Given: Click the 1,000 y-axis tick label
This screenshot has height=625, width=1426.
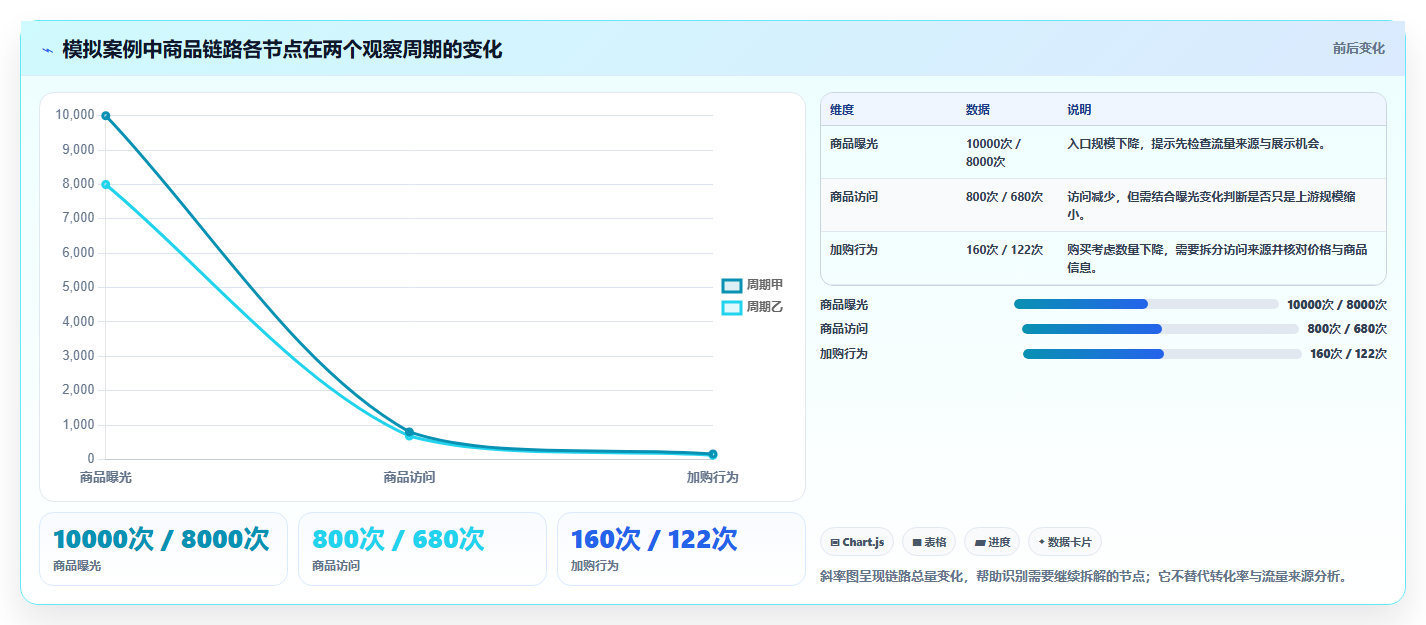Looking at the screenshot, I should (x=78, y=425).
